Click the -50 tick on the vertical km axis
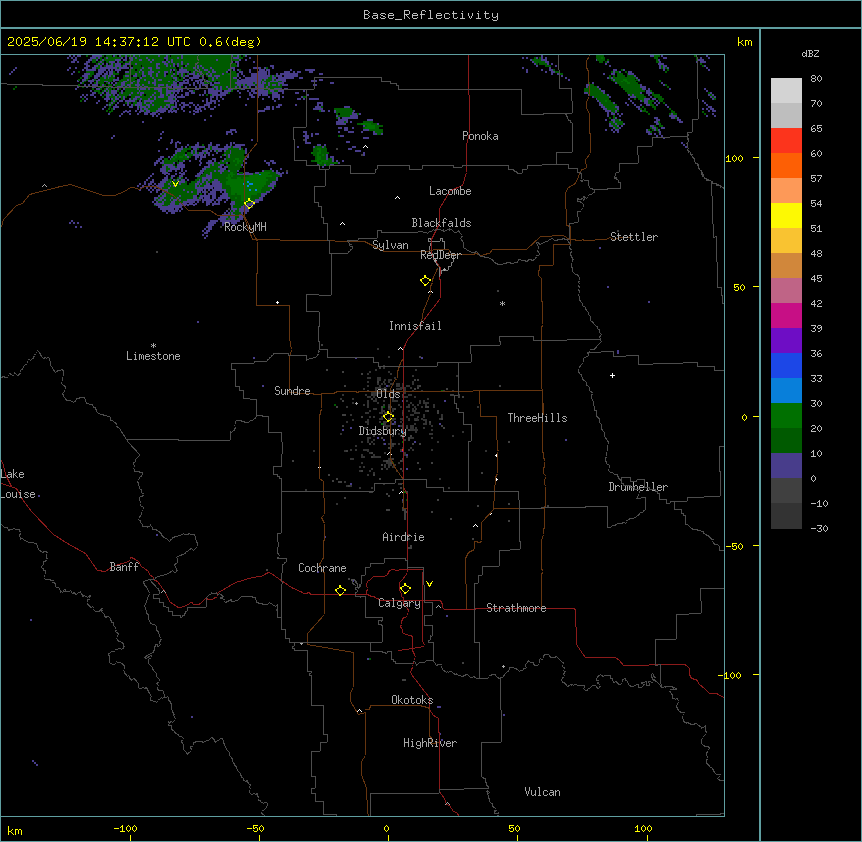 tap(734, 546)
